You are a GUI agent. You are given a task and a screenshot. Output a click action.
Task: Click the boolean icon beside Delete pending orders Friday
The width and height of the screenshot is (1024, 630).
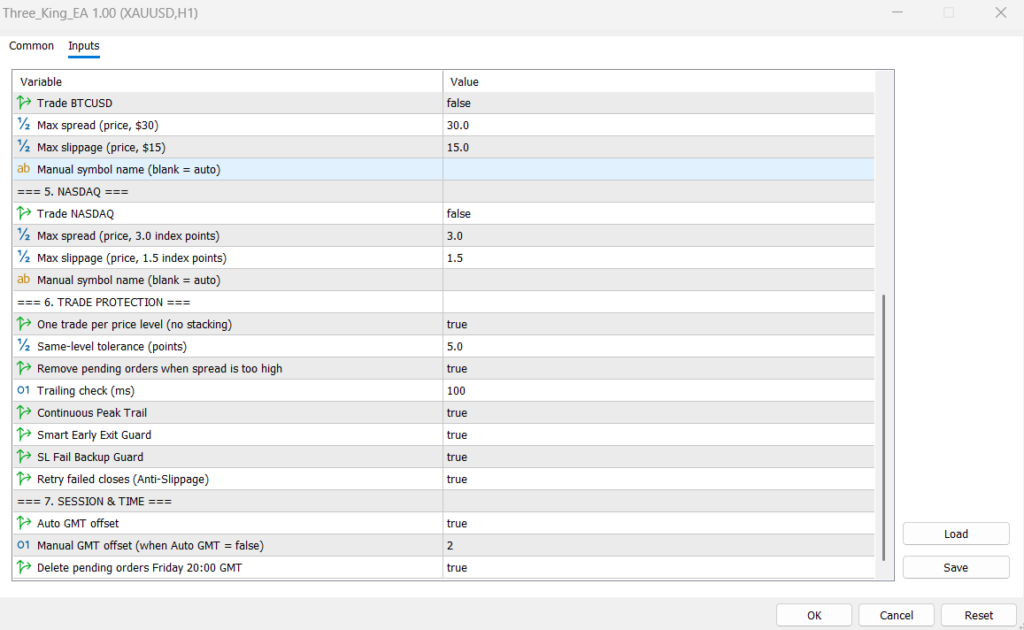click(x=24, y=567)
